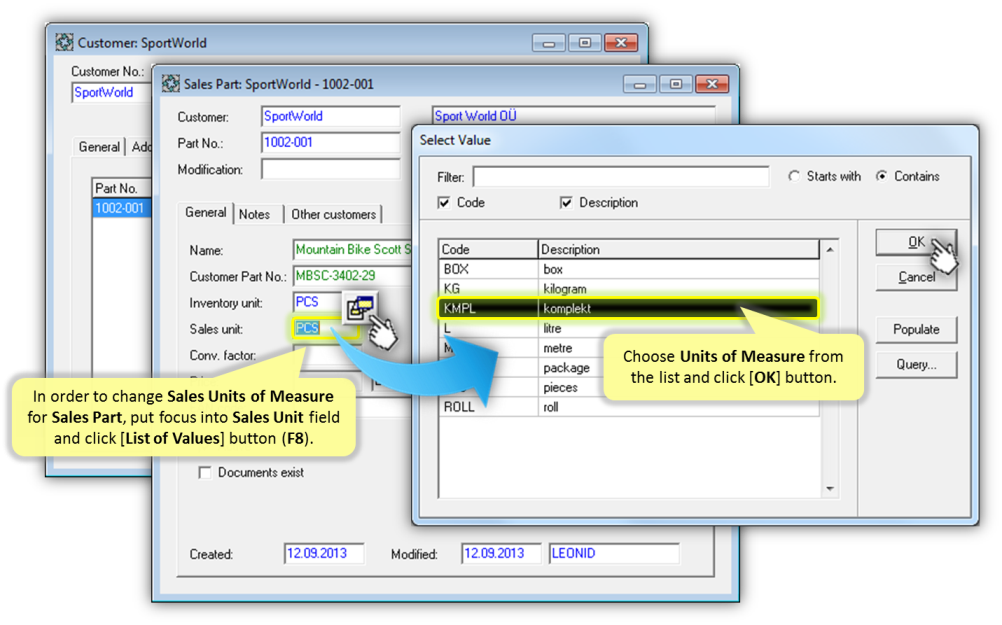The width and height of the screenshot is (1002, 625).
Task: Click the Created date field
Action: [x=324, y=553]
